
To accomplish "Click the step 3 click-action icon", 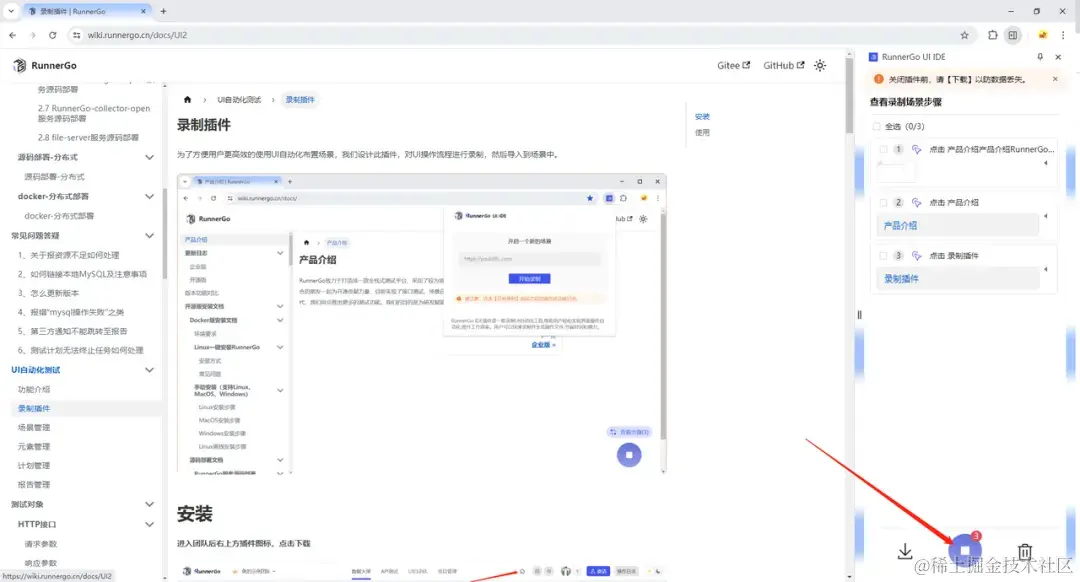I will pyautogui.click(x=917, y=256).
